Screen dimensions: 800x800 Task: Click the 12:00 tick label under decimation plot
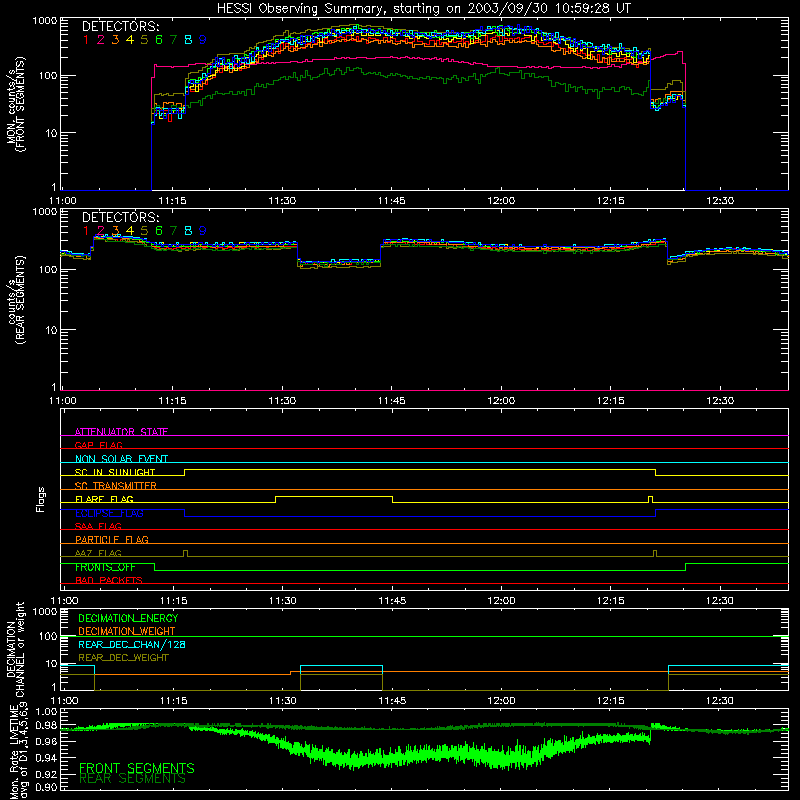pos(501,701)
